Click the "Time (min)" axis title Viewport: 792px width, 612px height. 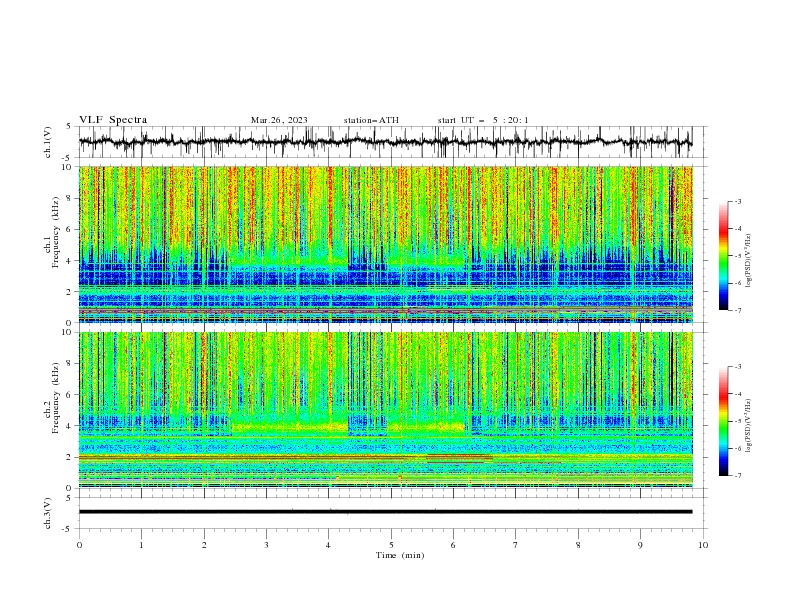tap(400, 555)
